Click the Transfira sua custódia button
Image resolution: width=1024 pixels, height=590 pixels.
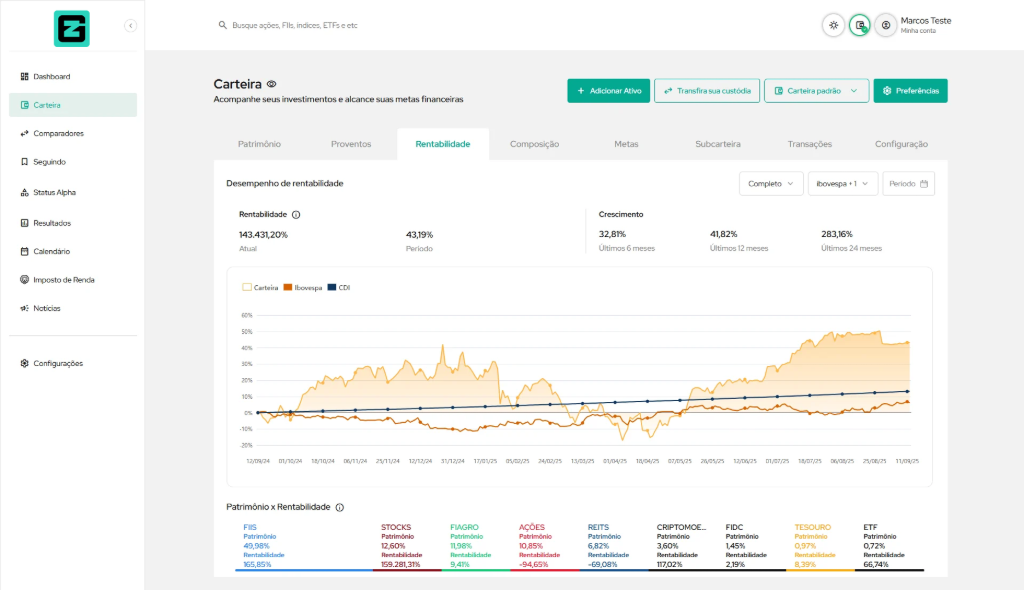tap(707, 91)
